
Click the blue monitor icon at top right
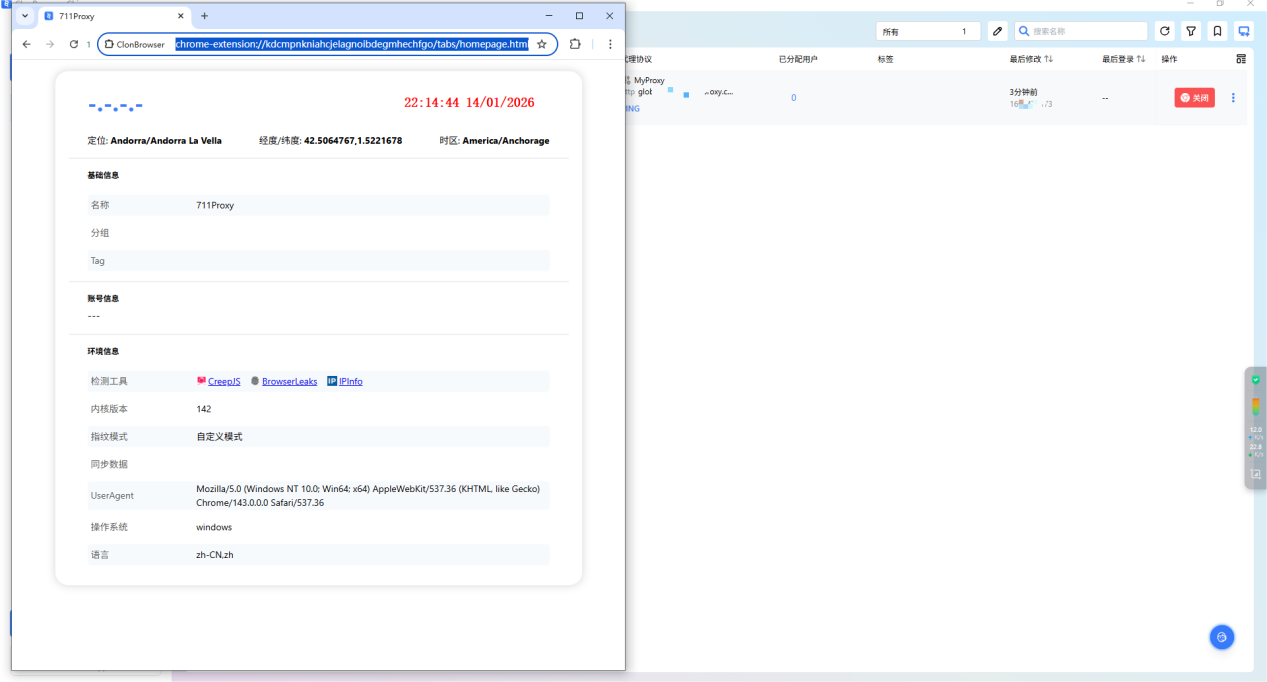pyautogui.click(x=1243, y=32)
